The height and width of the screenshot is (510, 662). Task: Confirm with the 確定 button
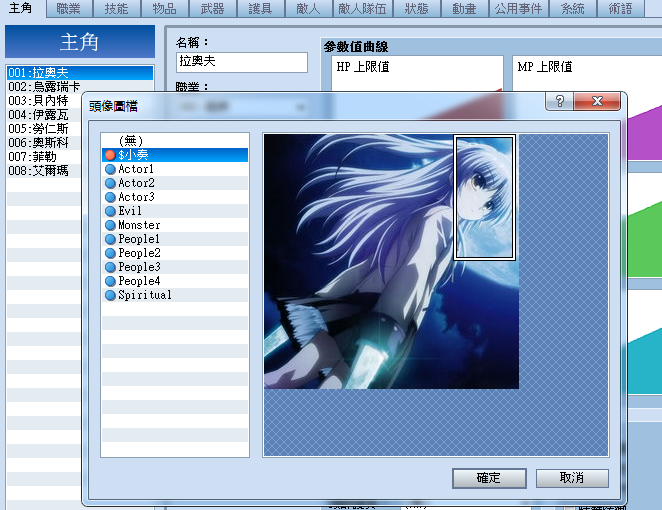pos(489,478)
